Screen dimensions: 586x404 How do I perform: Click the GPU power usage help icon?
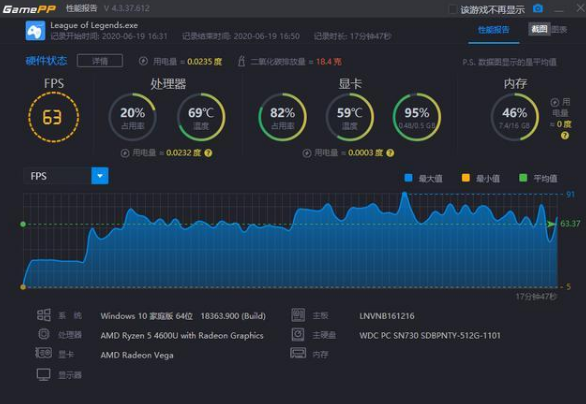[x=390, y=153]
